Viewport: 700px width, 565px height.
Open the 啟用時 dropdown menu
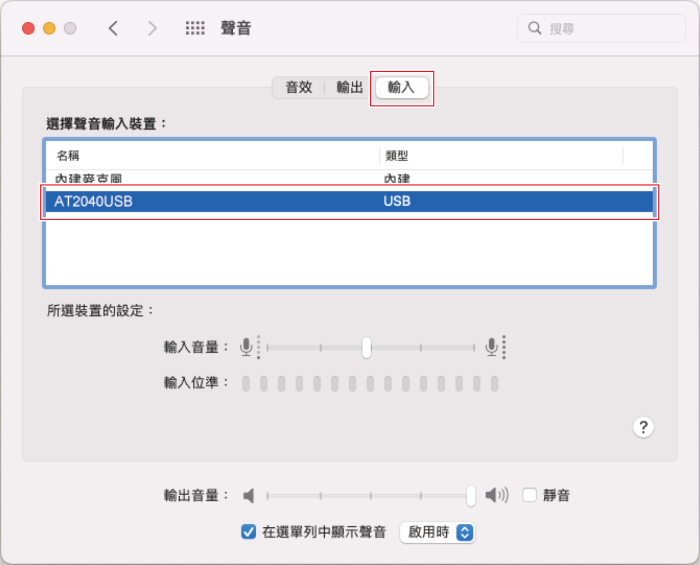coord(437,532)
